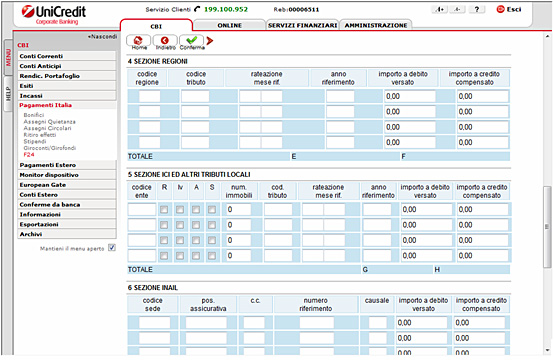Expand Incassi menu section

[67, 95]
